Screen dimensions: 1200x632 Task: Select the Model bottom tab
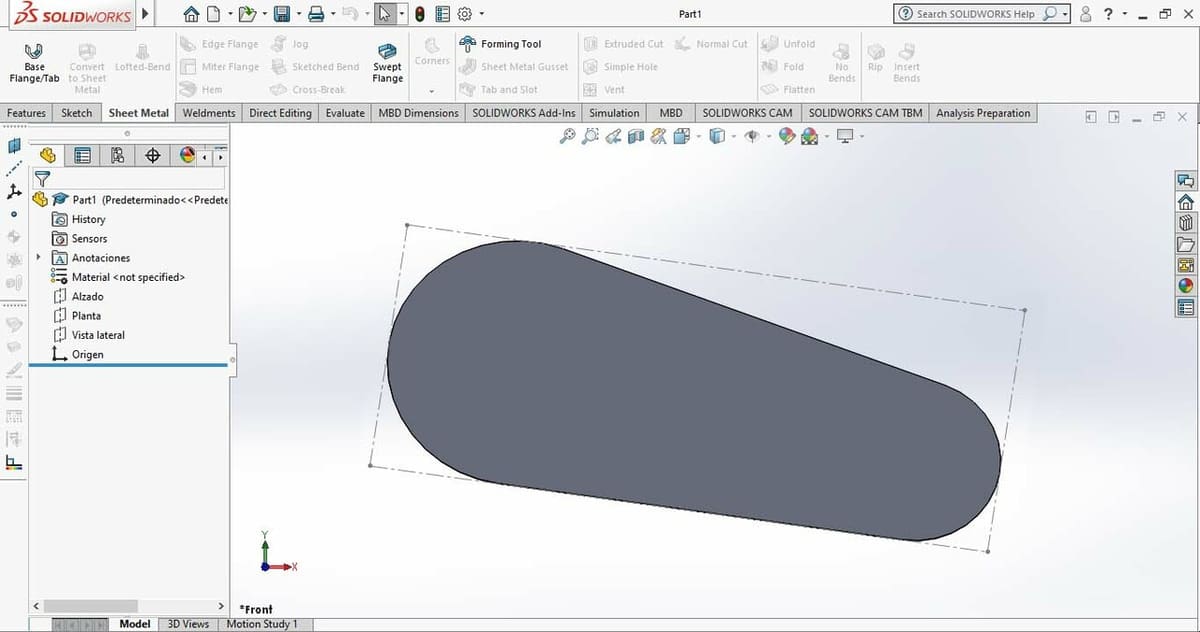pyautogui.click(x=135, y=624)
